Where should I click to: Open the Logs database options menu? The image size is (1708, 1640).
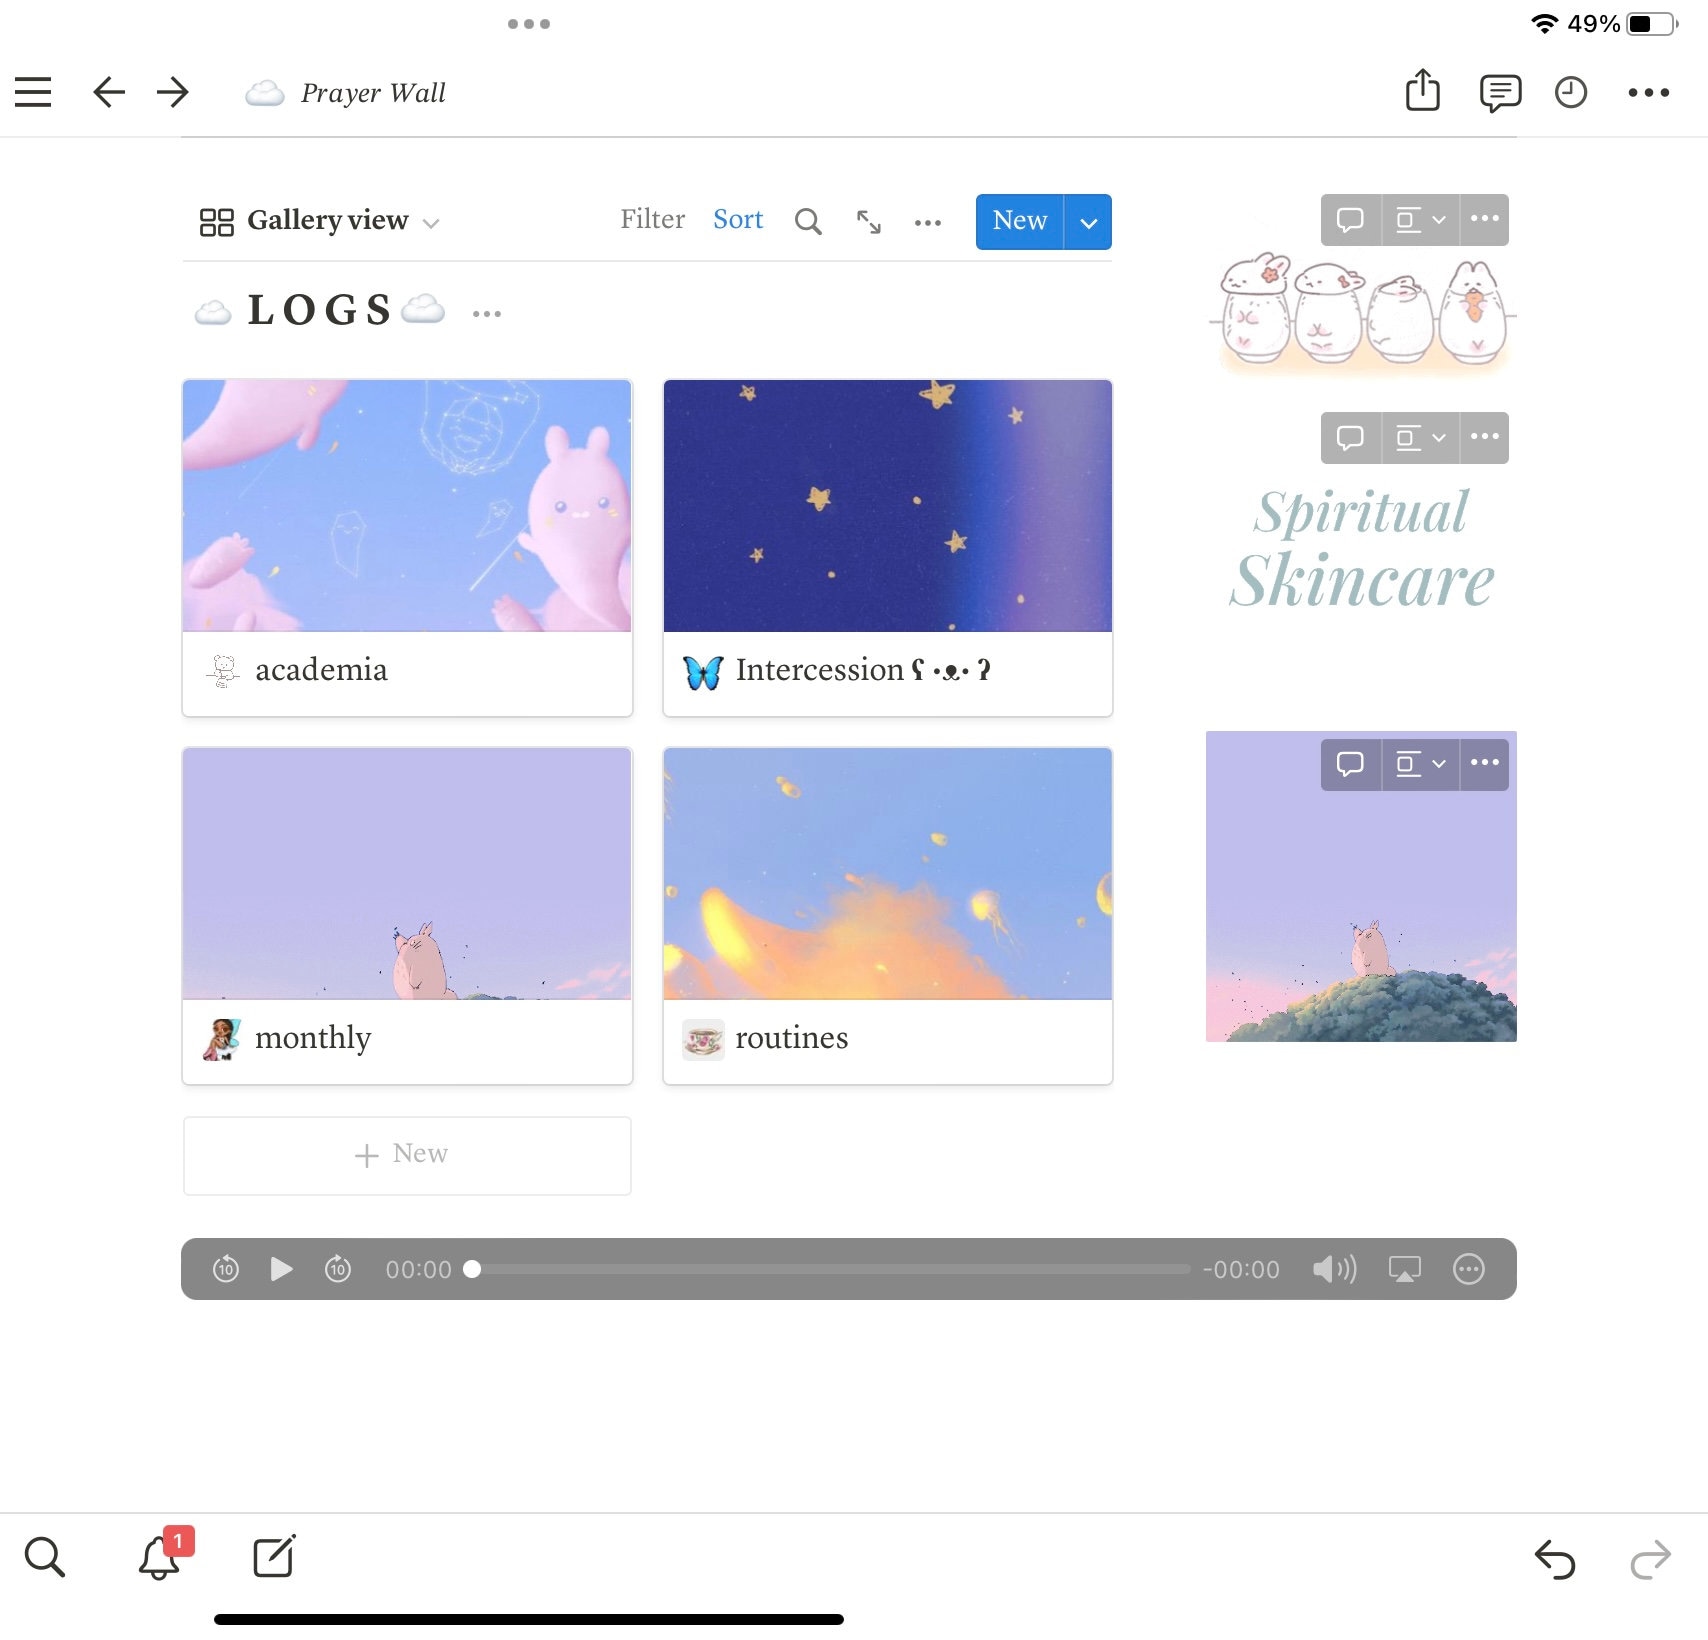[487, 312]
